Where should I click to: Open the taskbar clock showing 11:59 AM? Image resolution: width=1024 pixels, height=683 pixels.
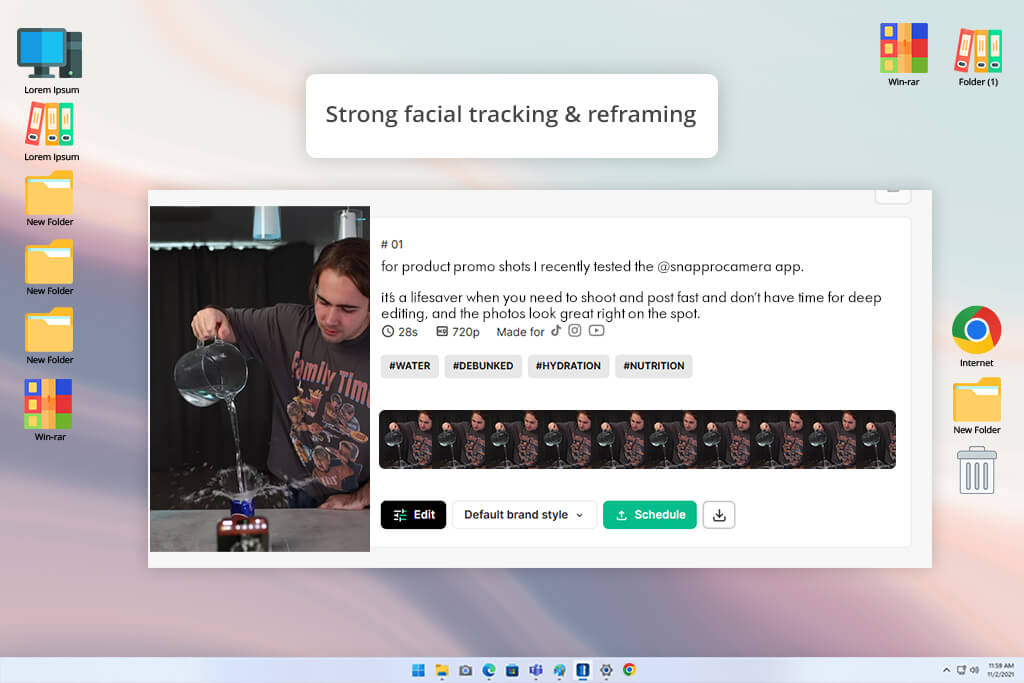click(x=1000, y=670)
